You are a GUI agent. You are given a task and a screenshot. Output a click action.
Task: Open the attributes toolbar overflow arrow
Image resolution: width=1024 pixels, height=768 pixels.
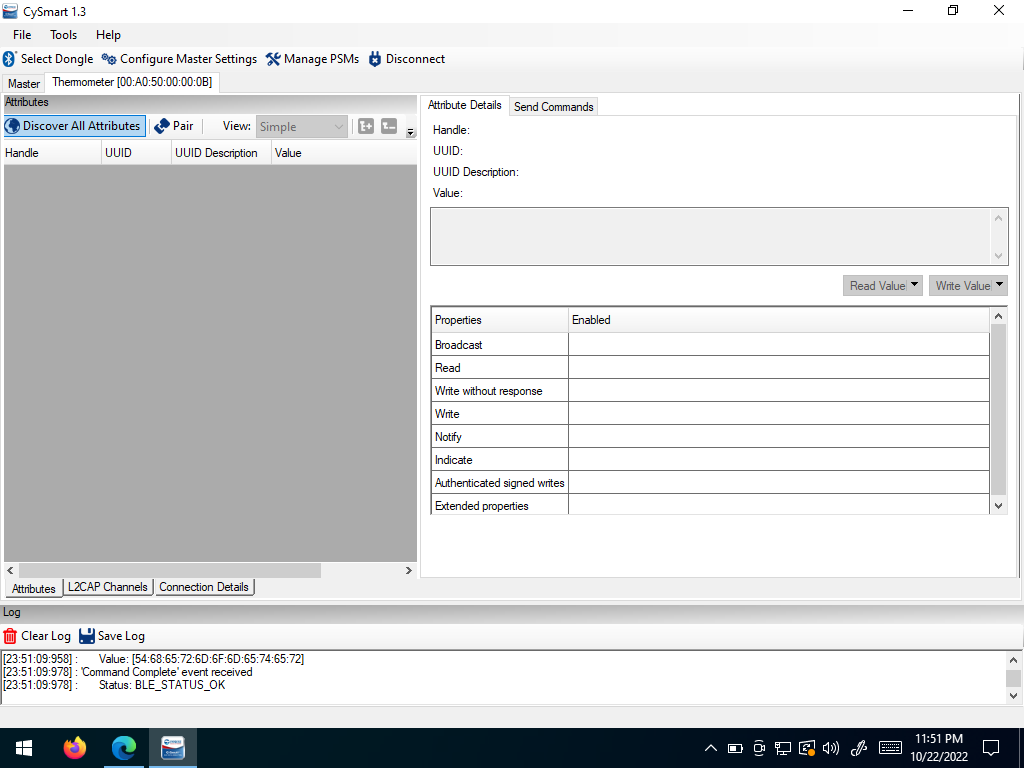(x=411, y=133)
